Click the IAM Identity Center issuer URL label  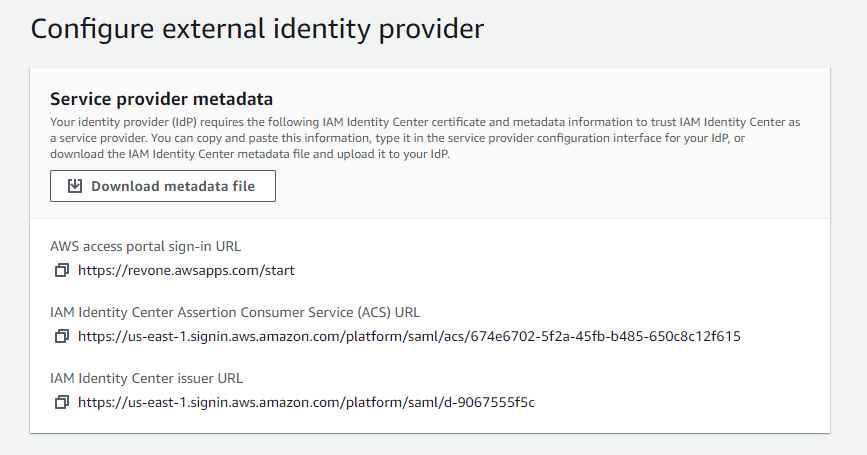point(147,378)
